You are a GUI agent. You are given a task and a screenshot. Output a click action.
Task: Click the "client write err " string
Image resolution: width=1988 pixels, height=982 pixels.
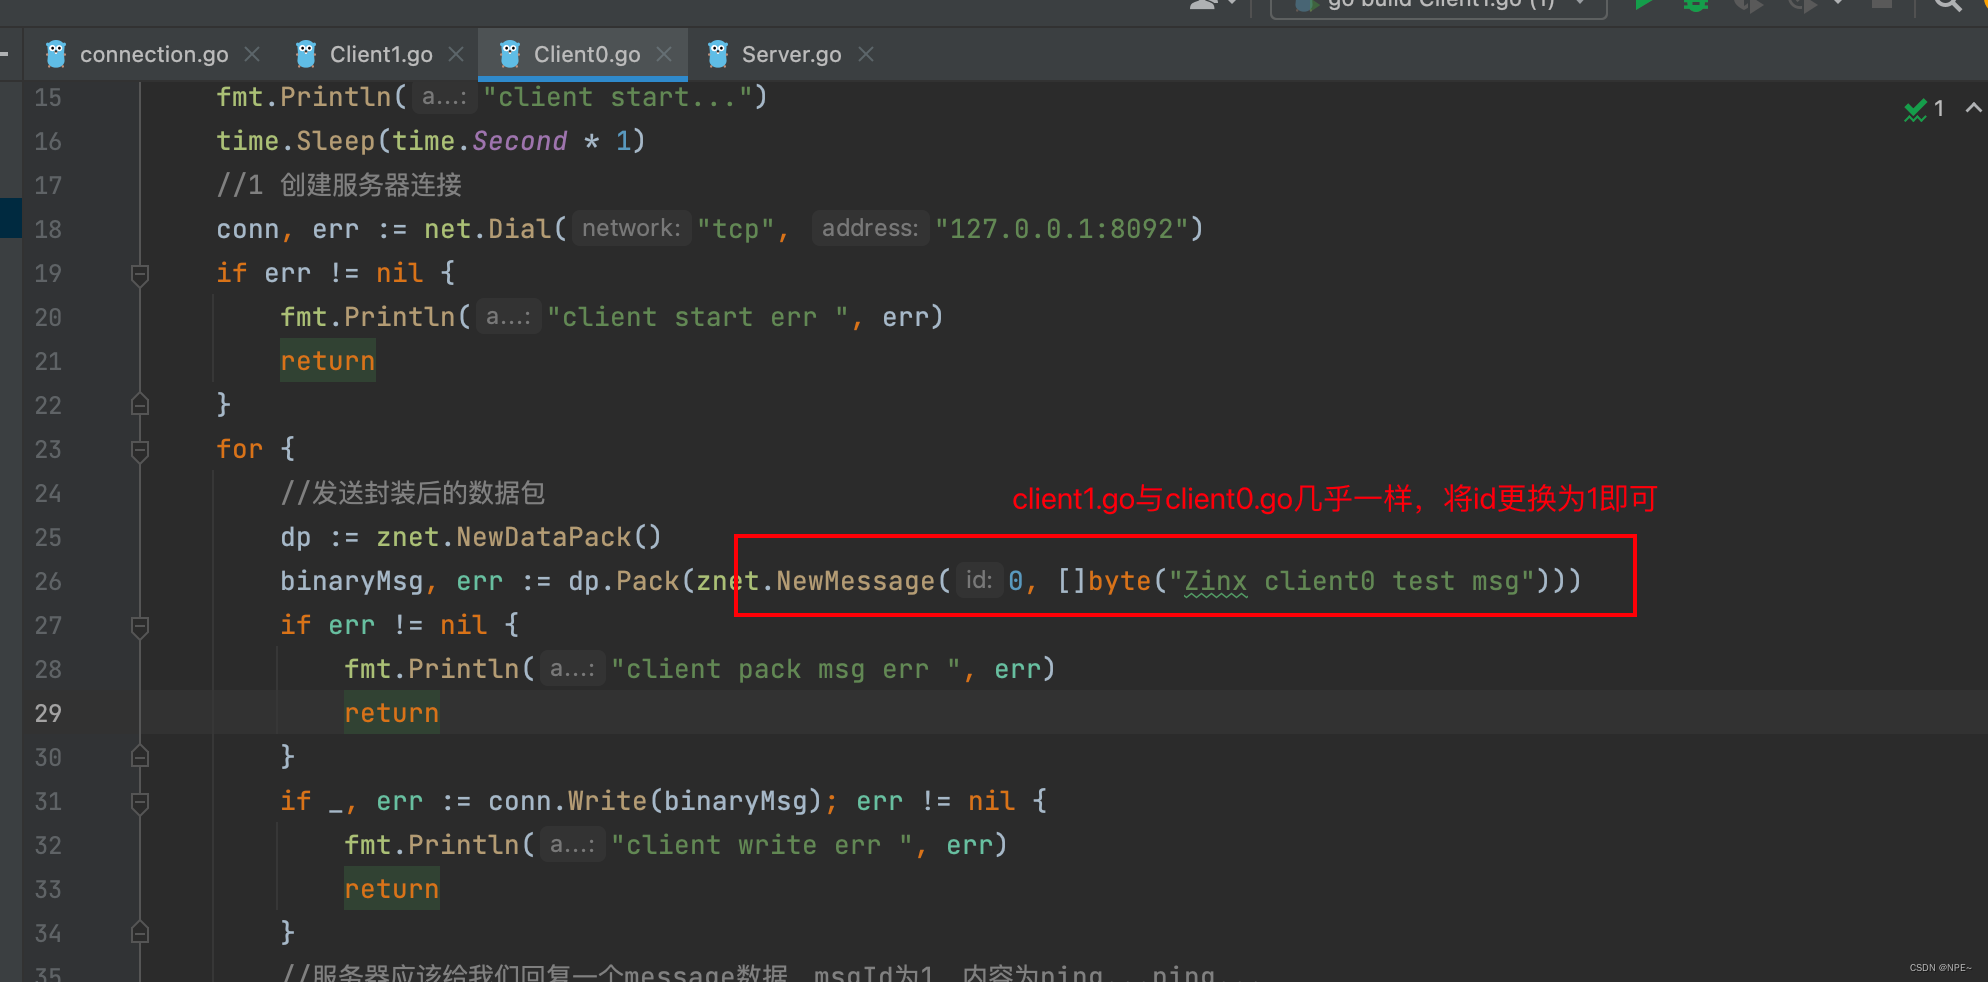pos(761,845)
